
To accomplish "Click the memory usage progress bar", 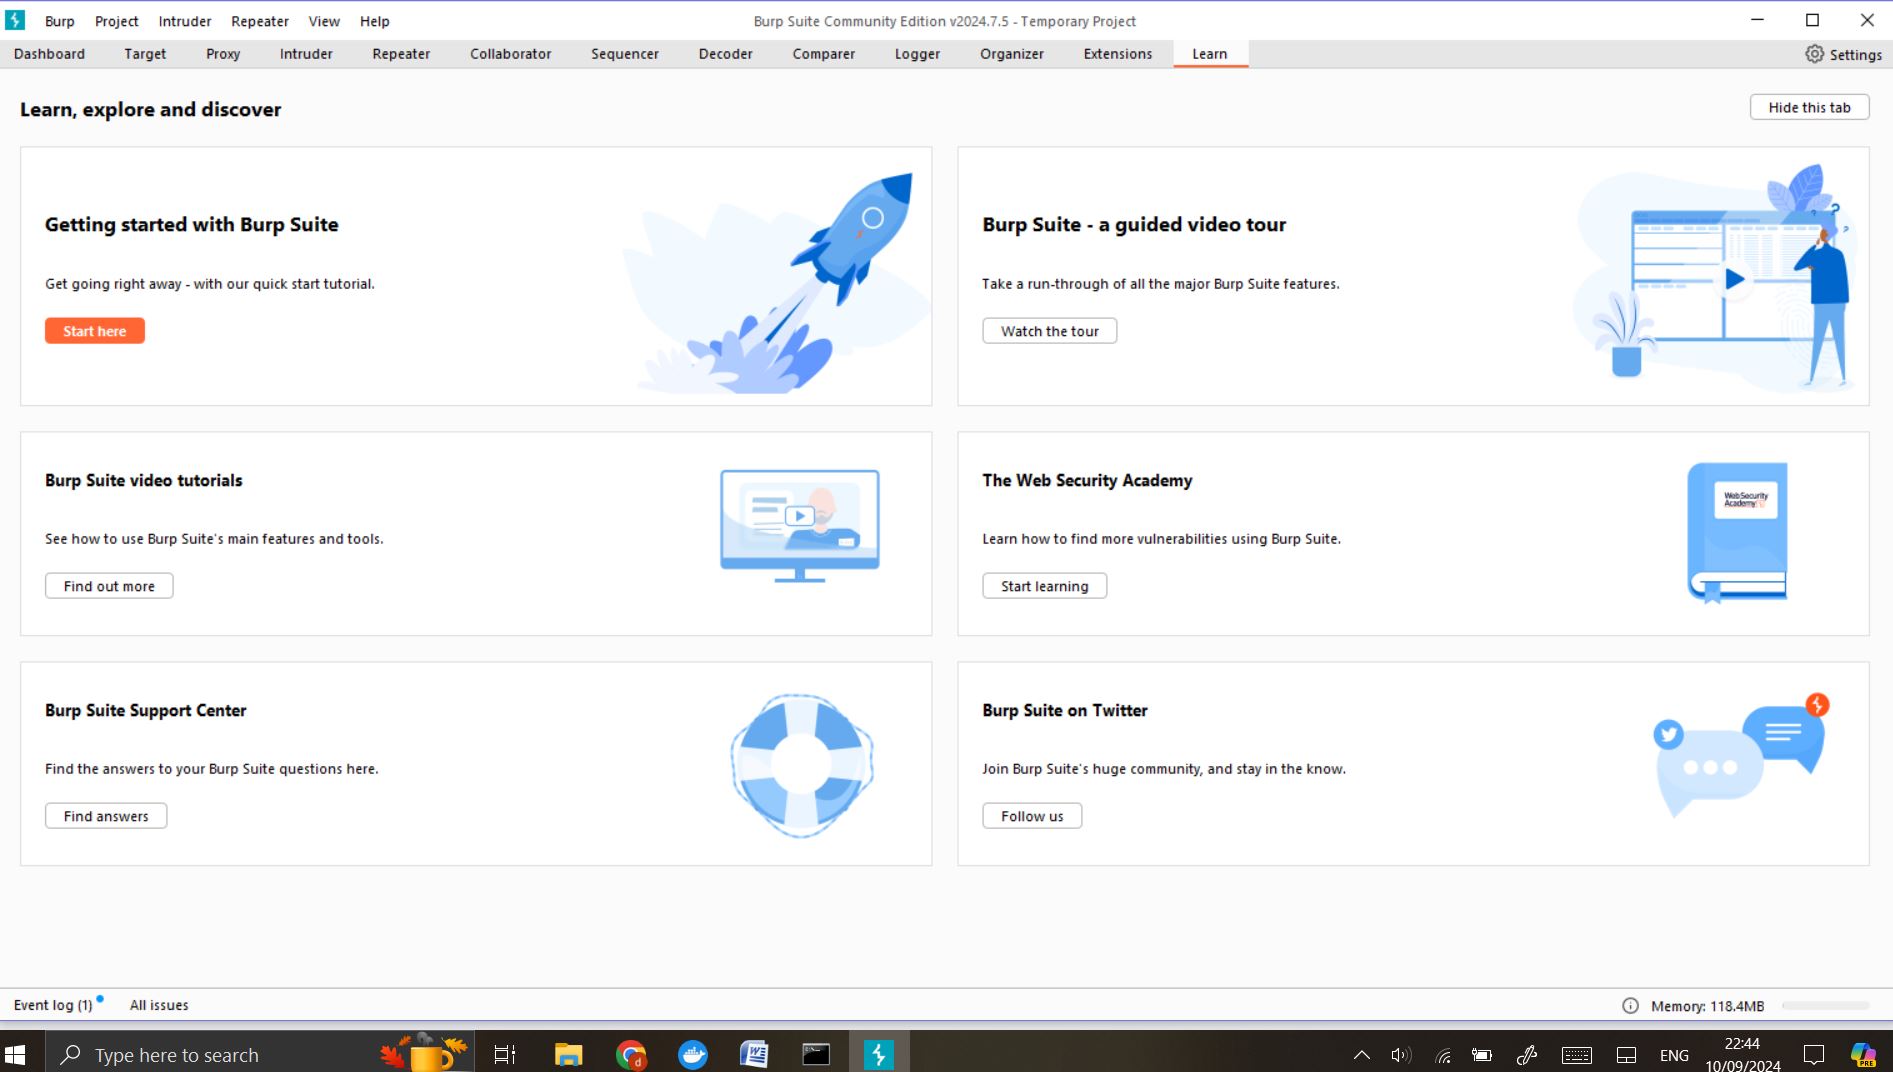I will coord(1825,1006).
